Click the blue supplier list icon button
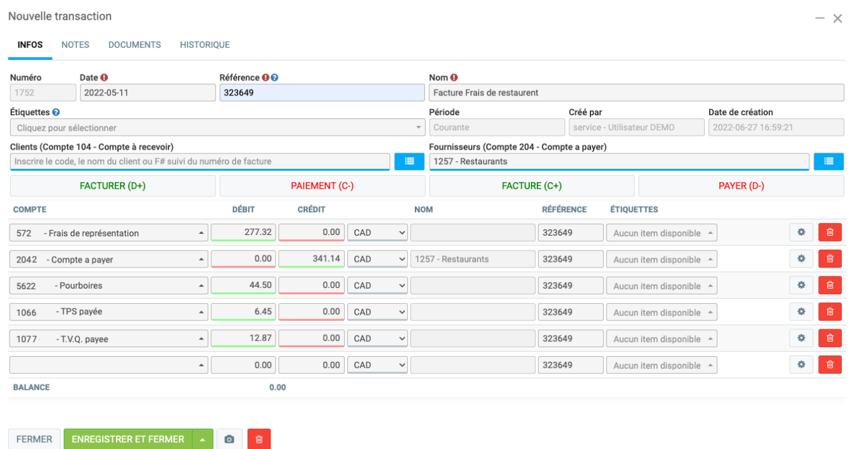 [828, 161]
